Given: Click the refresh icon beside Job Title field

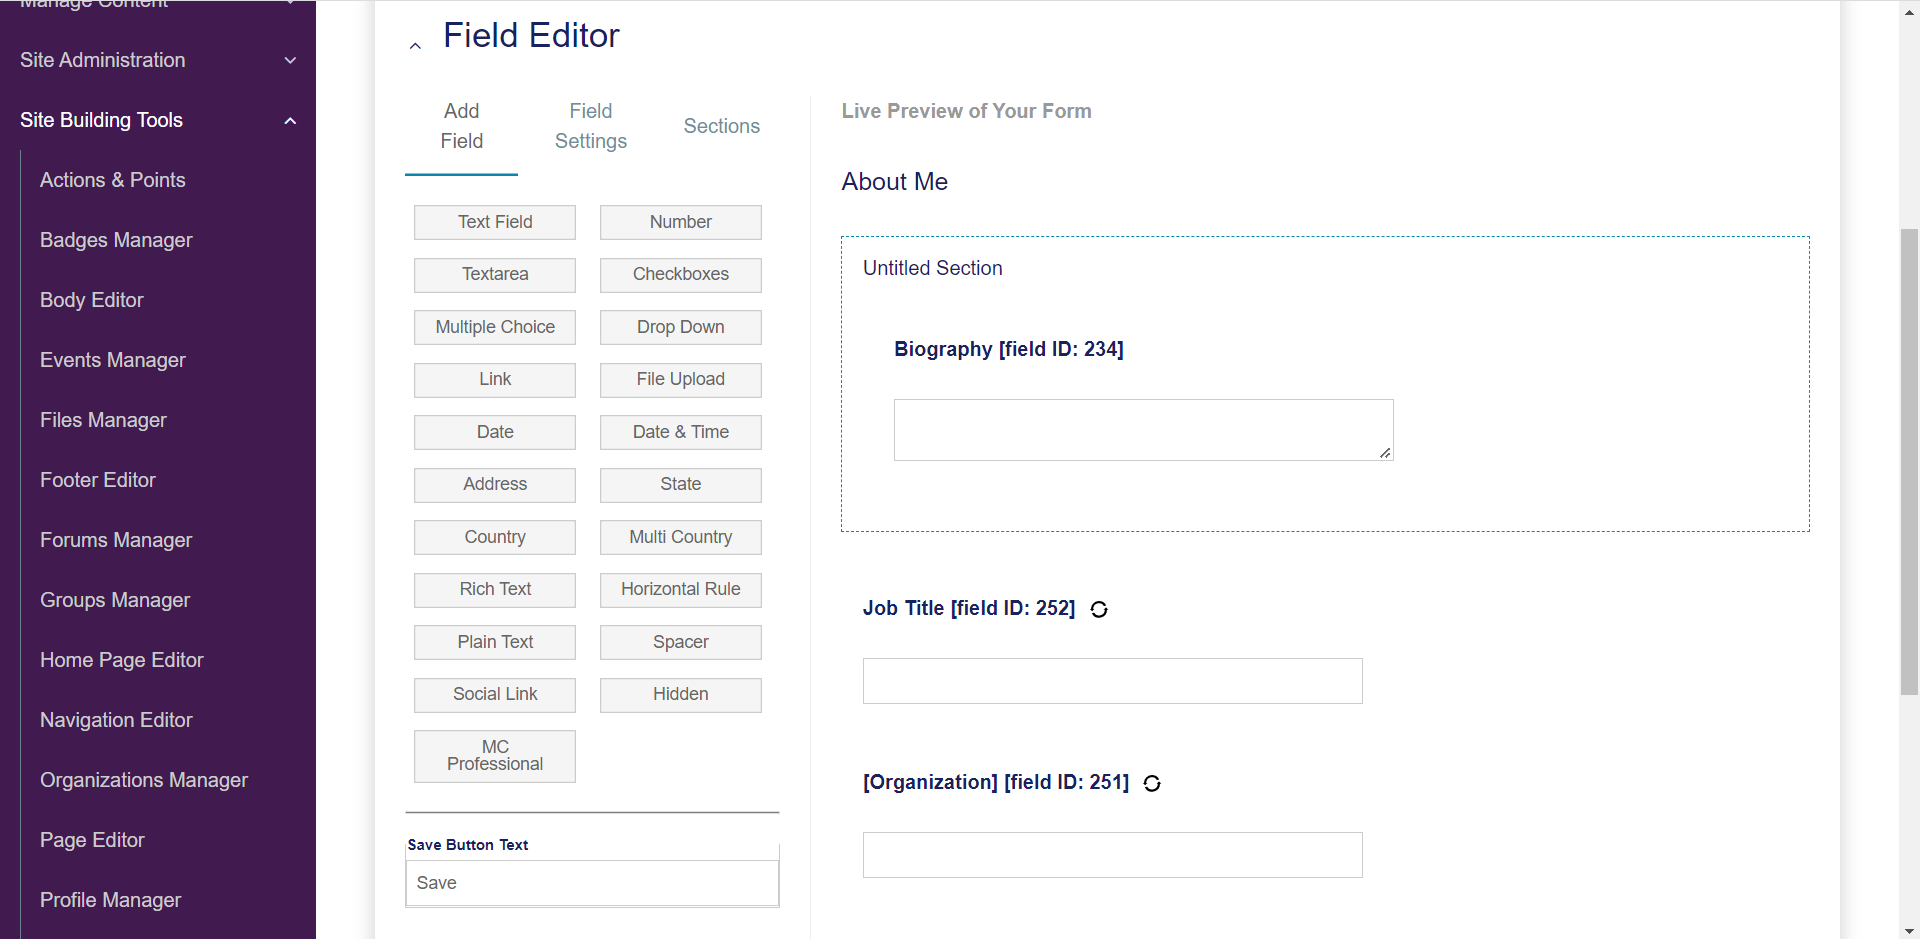Looking at the screenshot, I should [x=1099, y=610].
